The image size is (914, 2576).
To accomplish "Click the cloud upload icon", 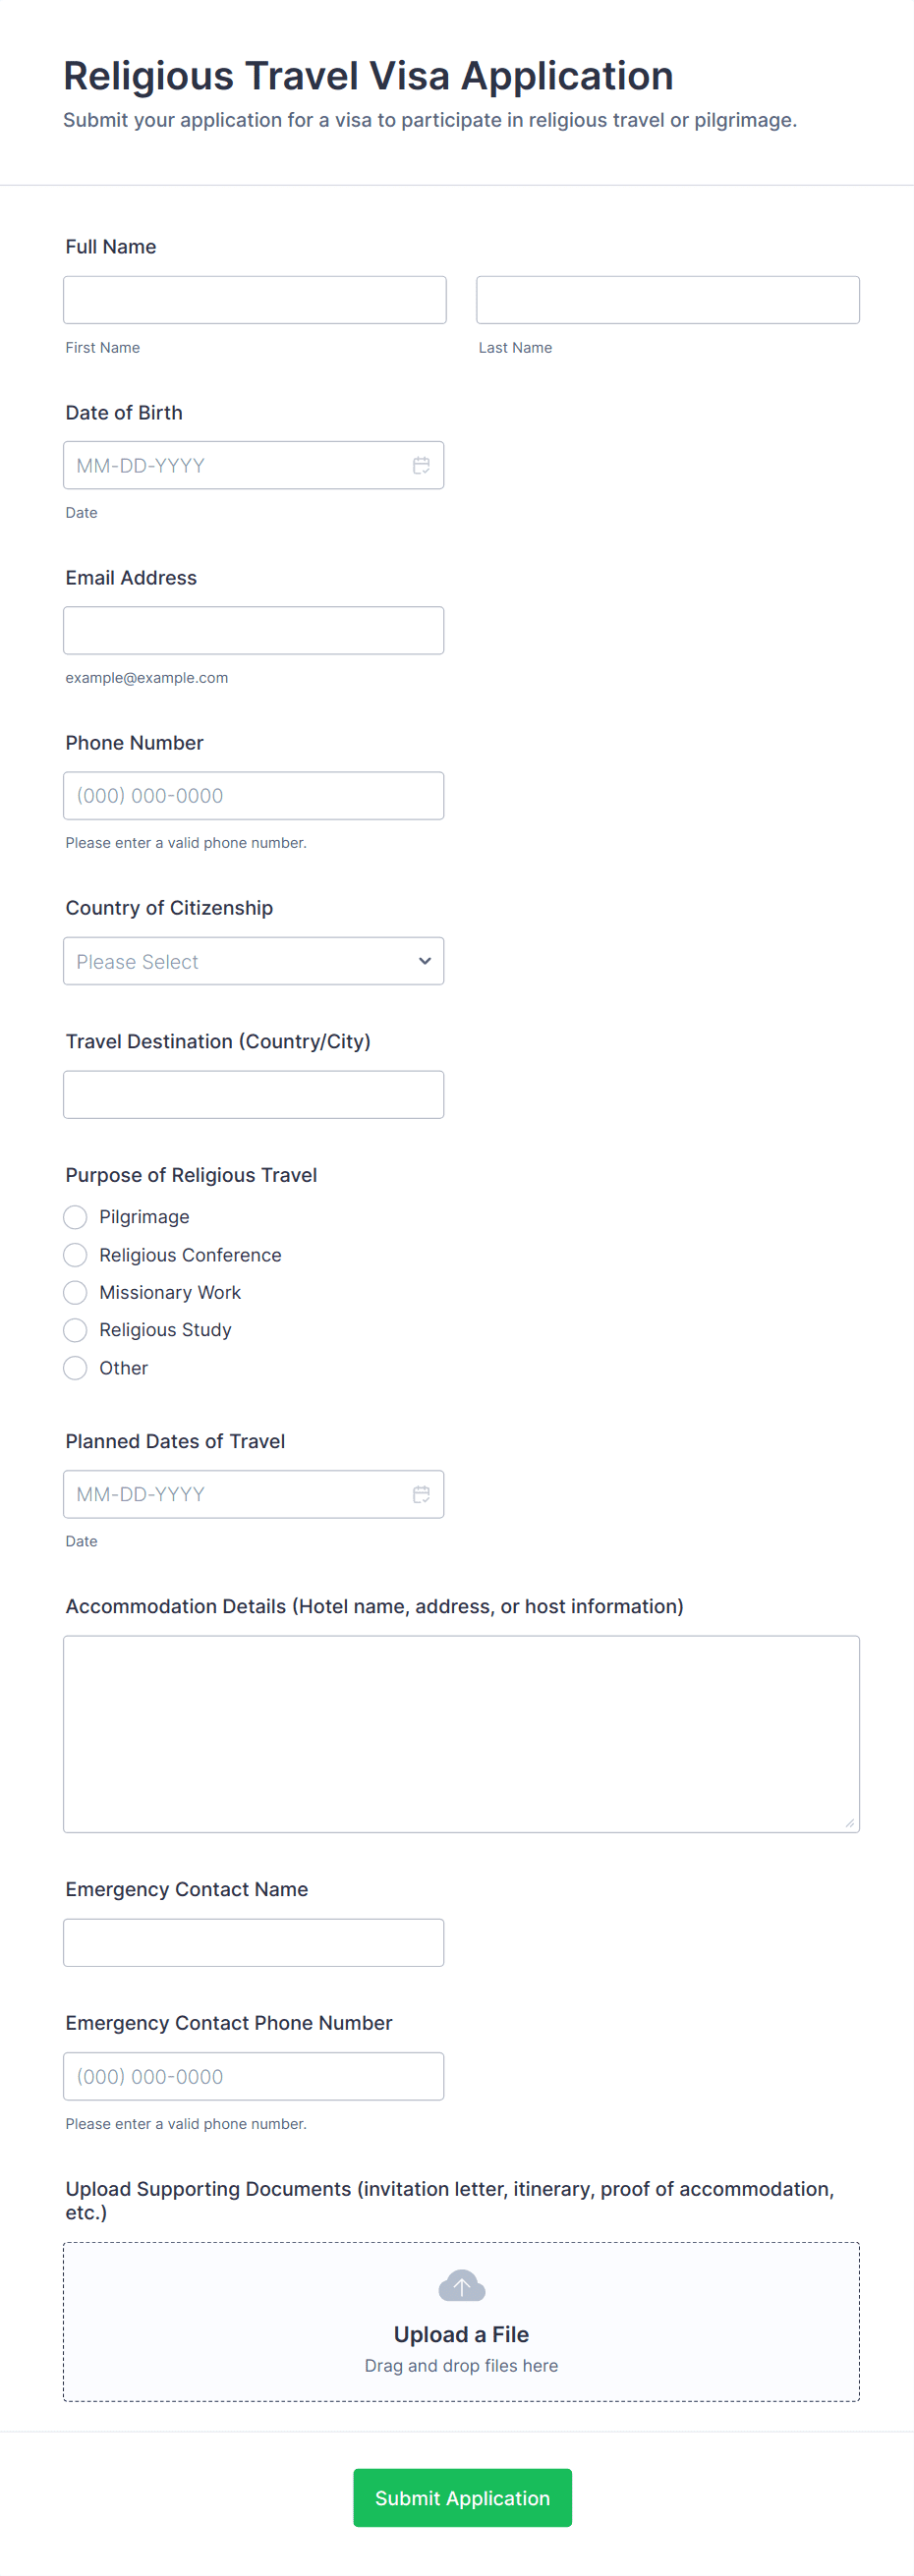I will 461,2286.
